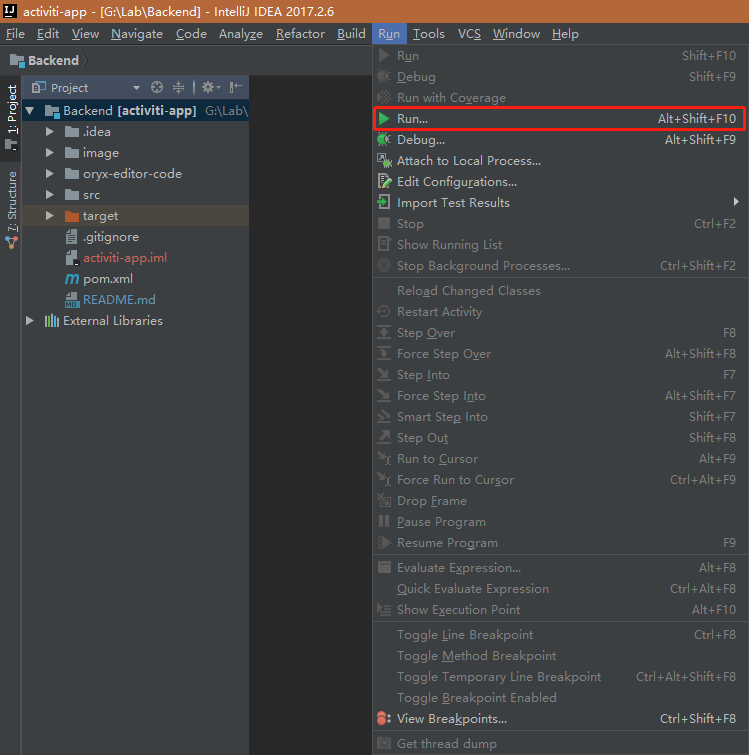Click the Backend module folder icon in breadcrumb
The width and height of the screenshot is (749, 755).
click(17, 61)
